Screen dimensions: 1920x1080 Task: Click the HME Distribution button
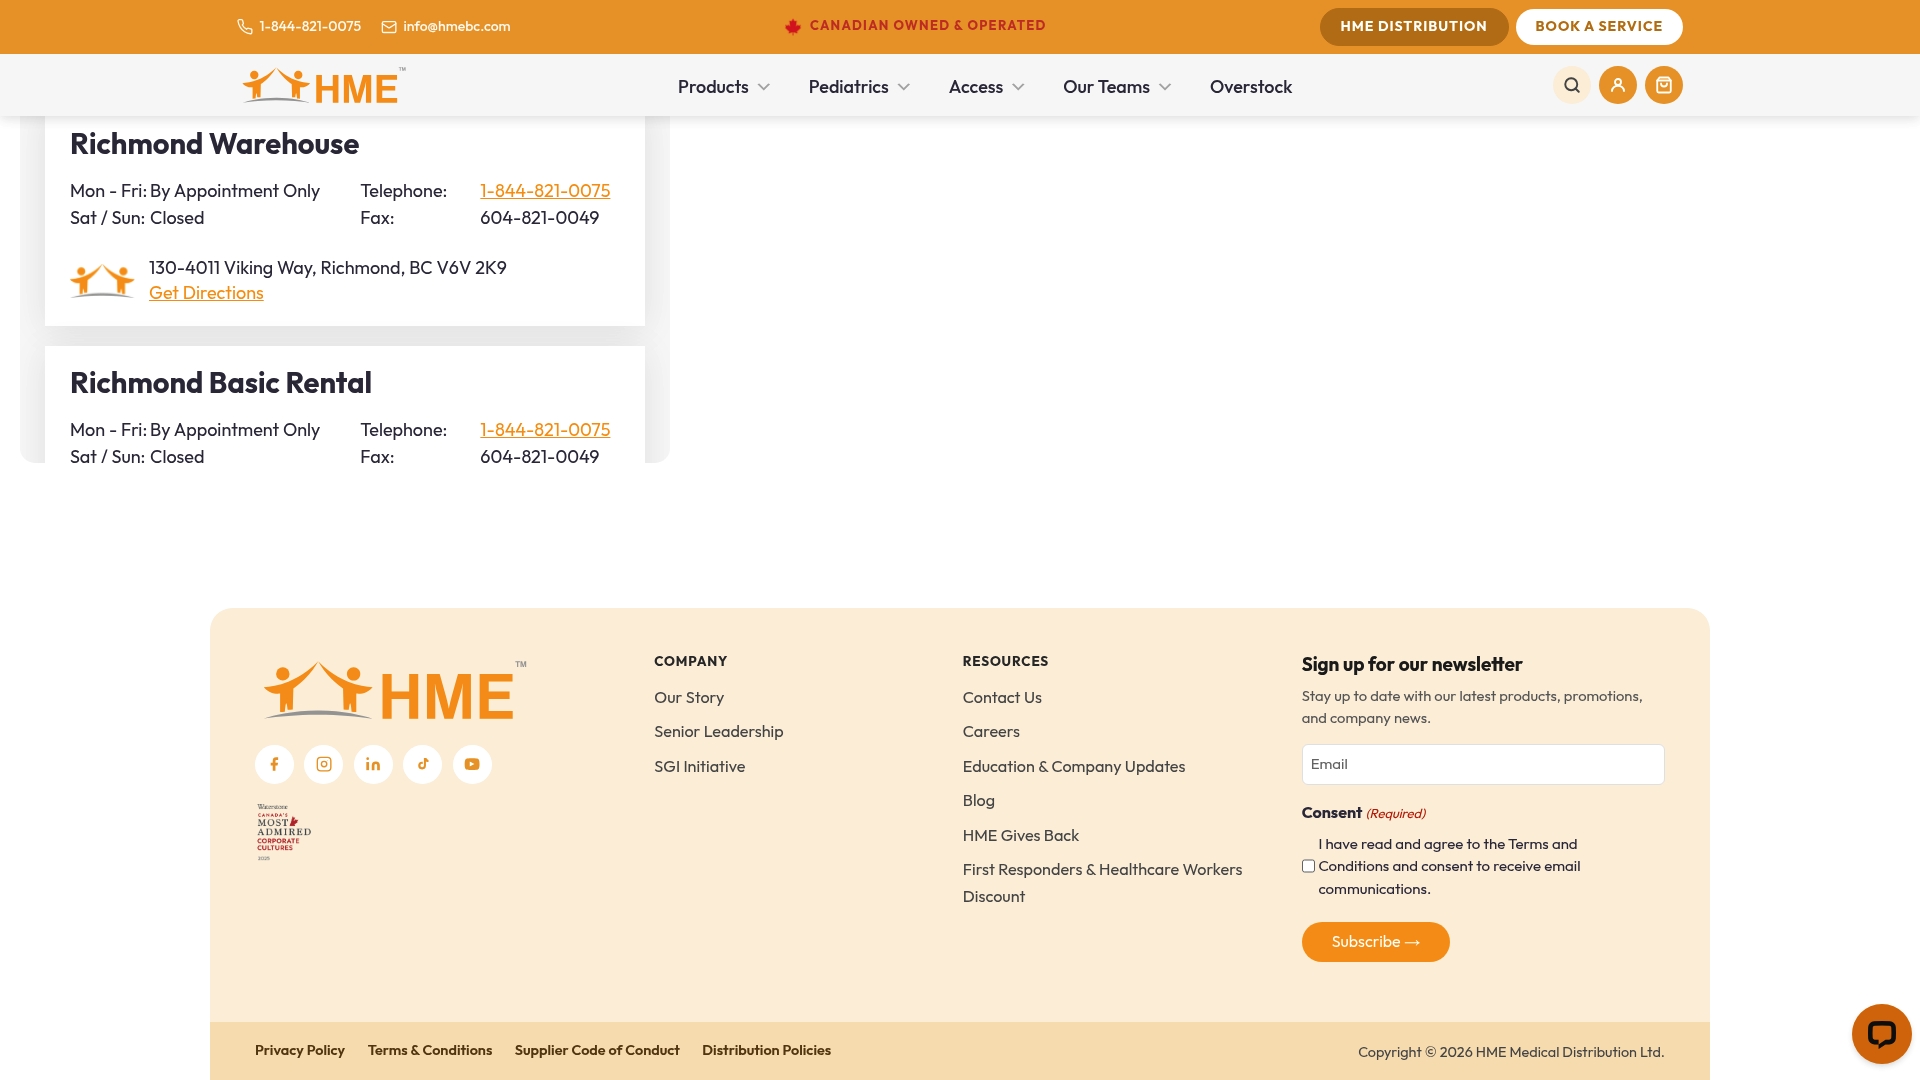(1414, 27)
